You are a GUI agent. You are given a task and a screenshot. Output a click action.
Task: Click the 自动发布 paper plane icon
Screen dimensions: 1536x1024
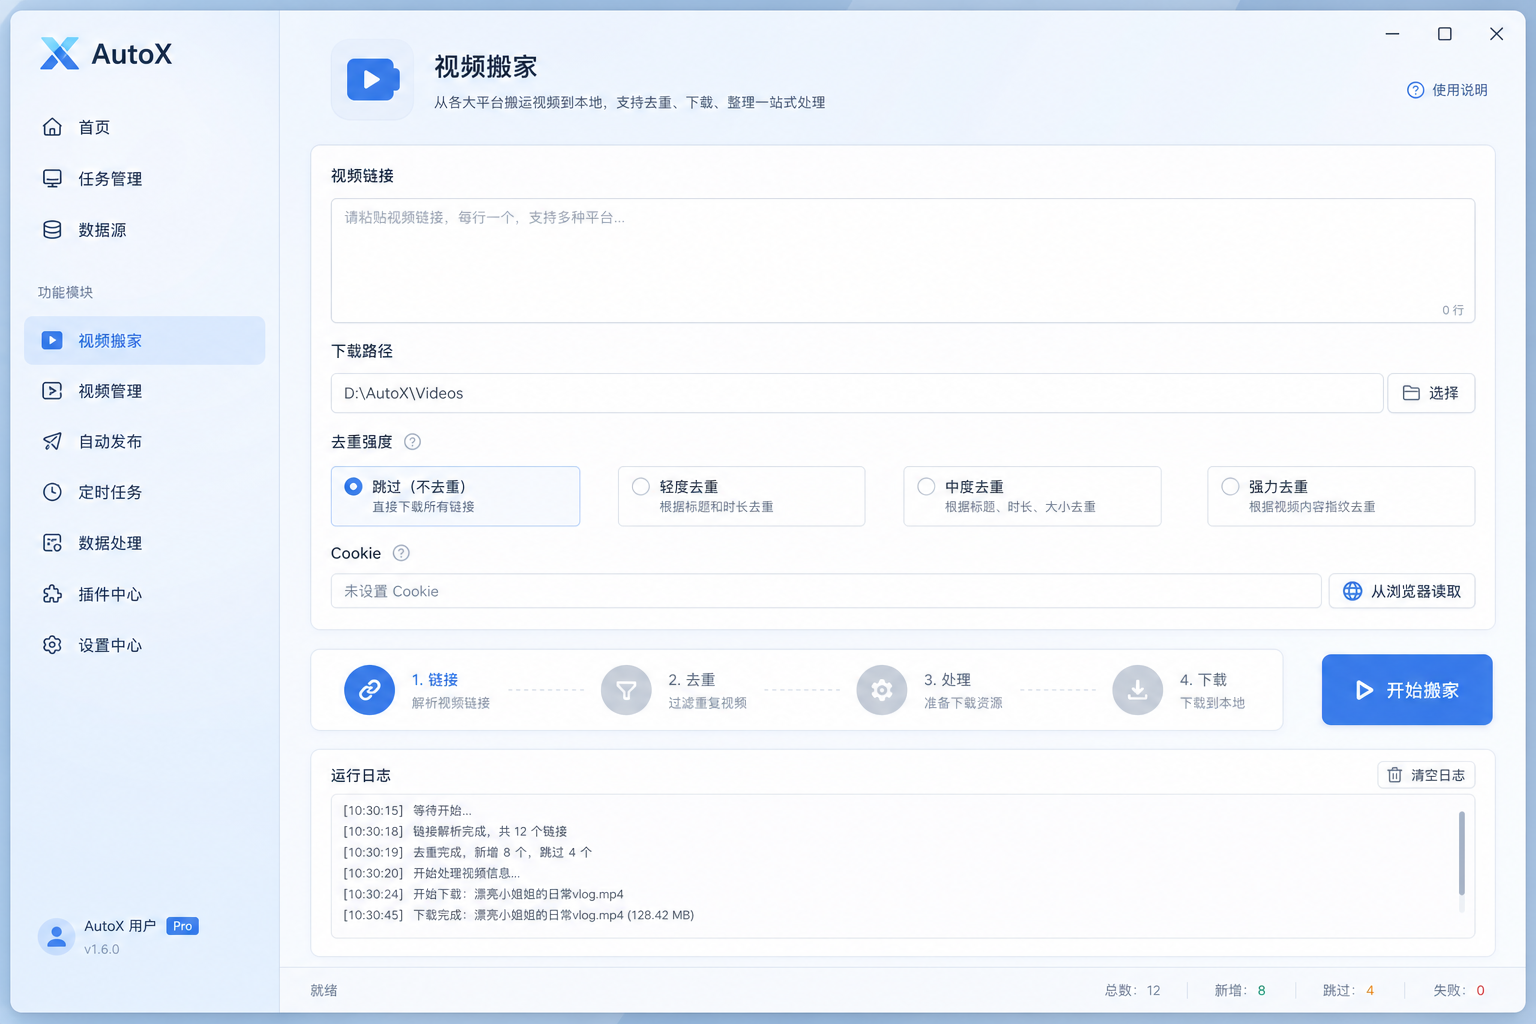pyautogui.click(x=52, y=441)
